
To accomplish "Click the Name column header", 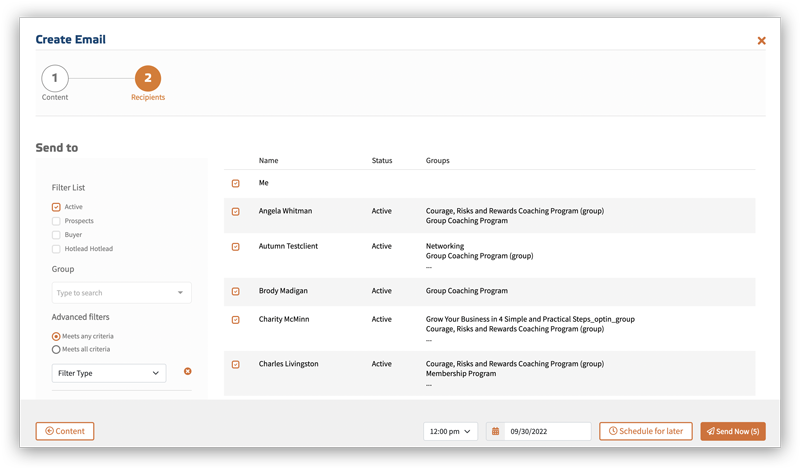I will pyautogui.click(x=268, y=160).
